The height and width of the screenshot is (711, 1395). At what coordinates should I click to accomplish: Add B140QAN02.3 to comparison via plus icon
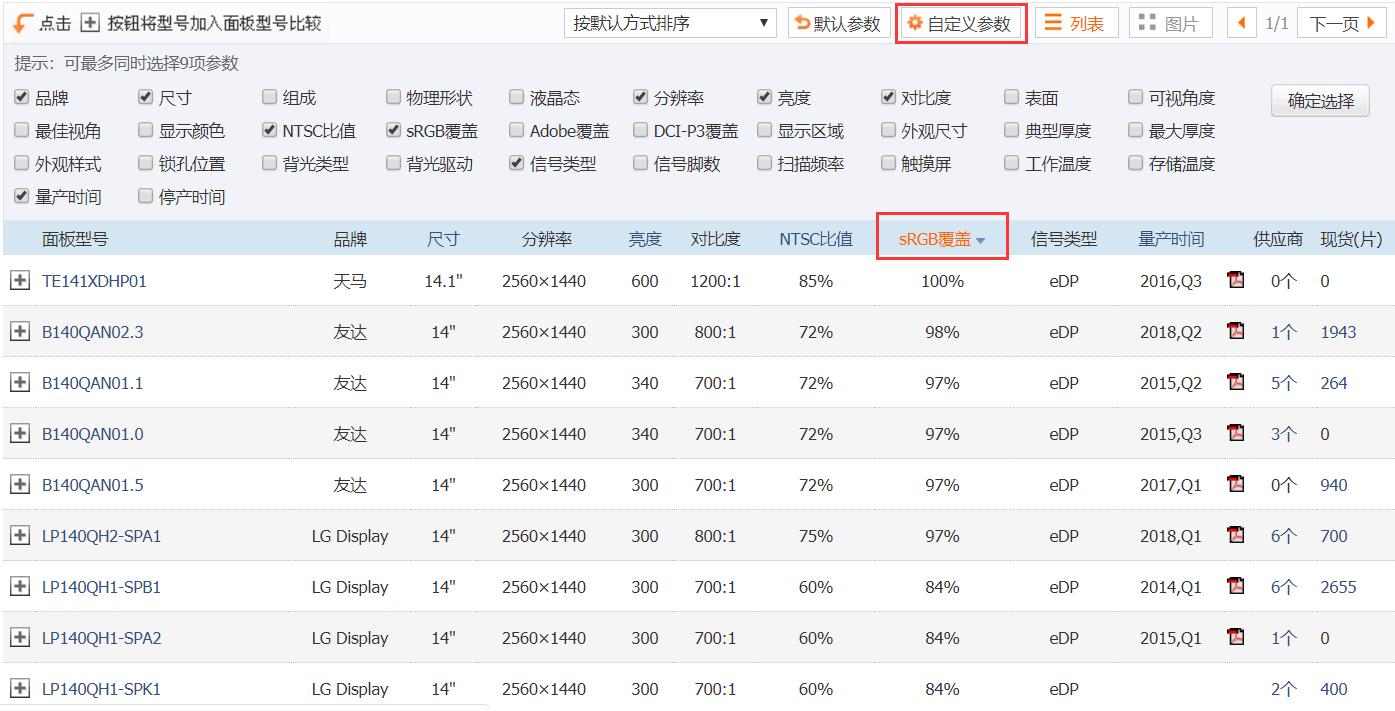[x=19, y=332]
